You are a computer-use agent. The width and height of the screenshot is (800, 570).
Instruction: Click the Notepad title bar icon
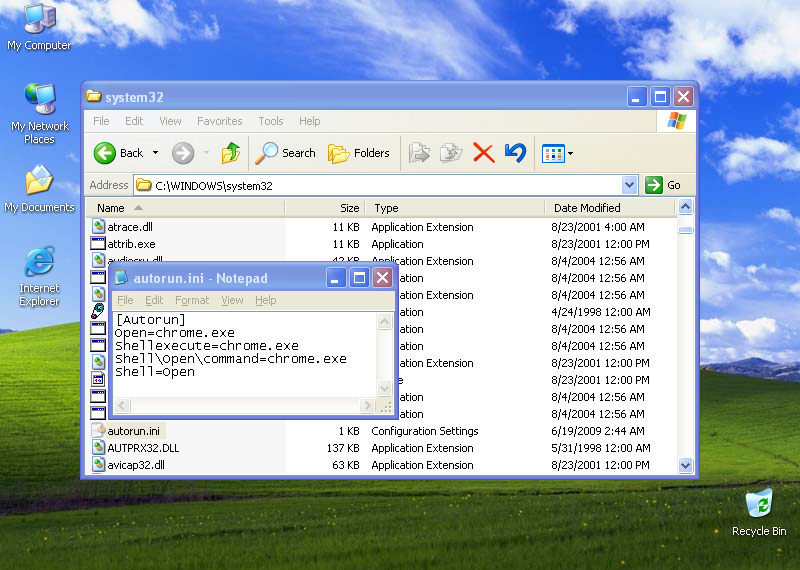[121, 278]
